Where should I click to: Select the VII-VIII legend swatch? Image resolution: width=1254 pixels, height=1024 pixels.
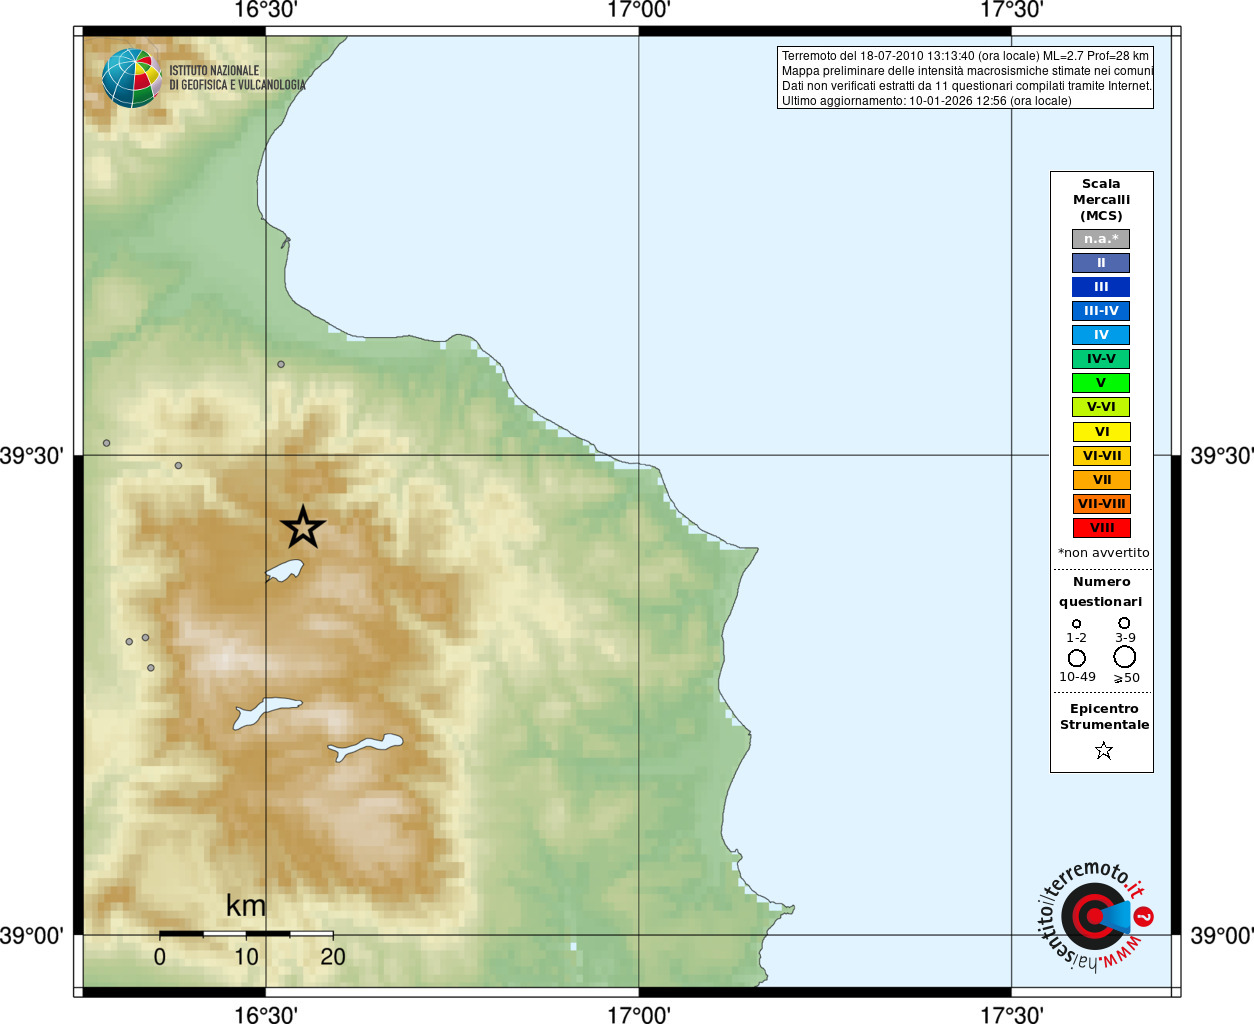1101,504
